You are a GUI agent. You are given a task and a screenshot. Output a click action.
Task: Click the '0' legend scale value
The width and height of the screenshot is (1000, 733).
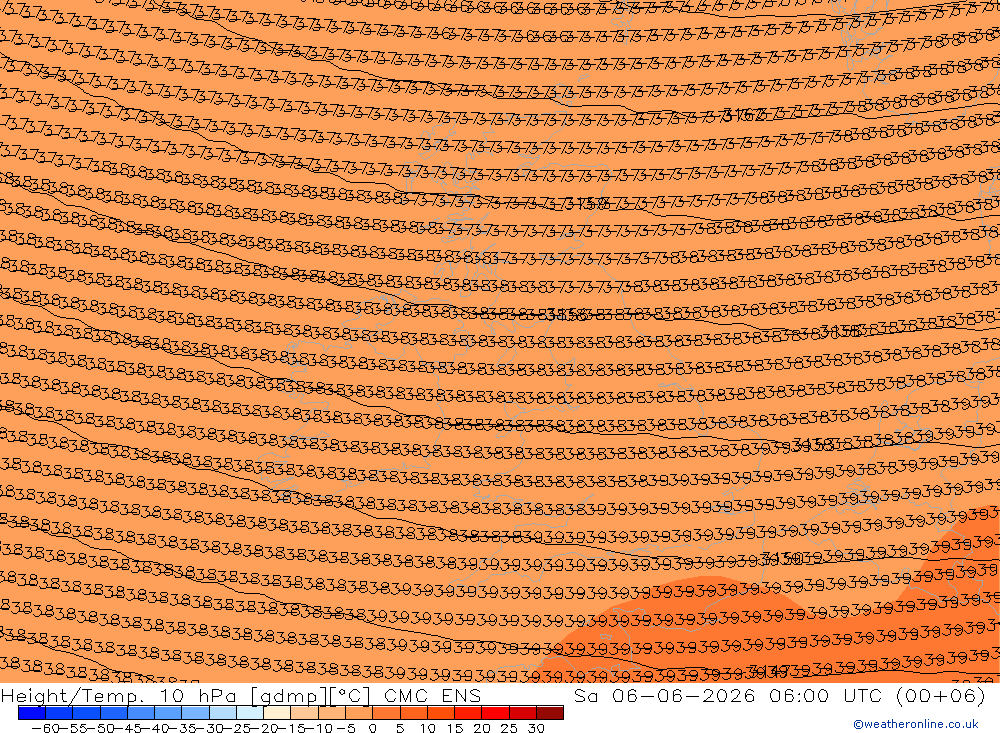(x=373, y=728)
